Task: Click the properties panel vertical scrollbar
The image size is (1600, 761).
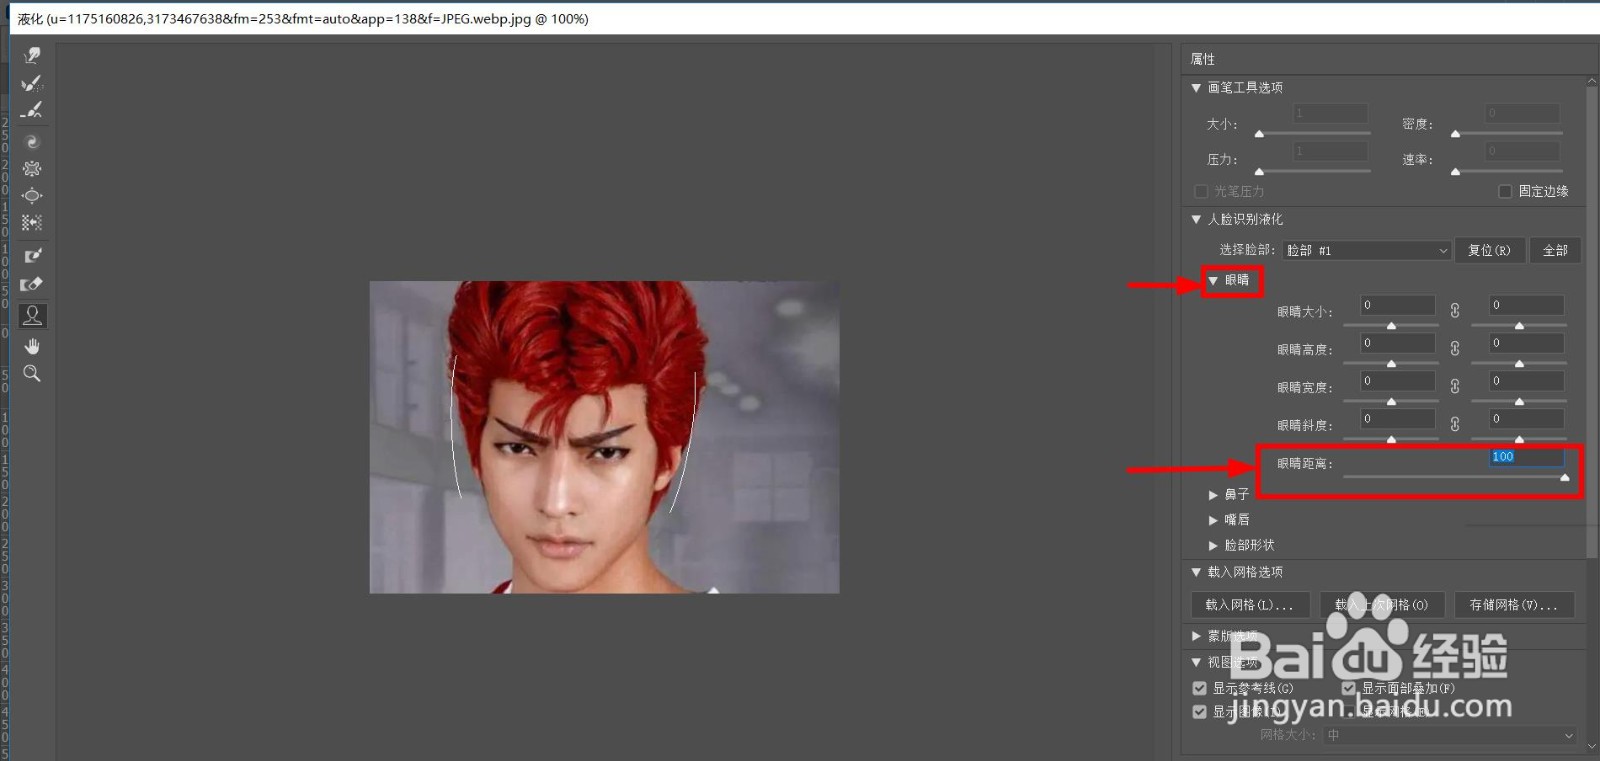Action: click(1593, 320)
